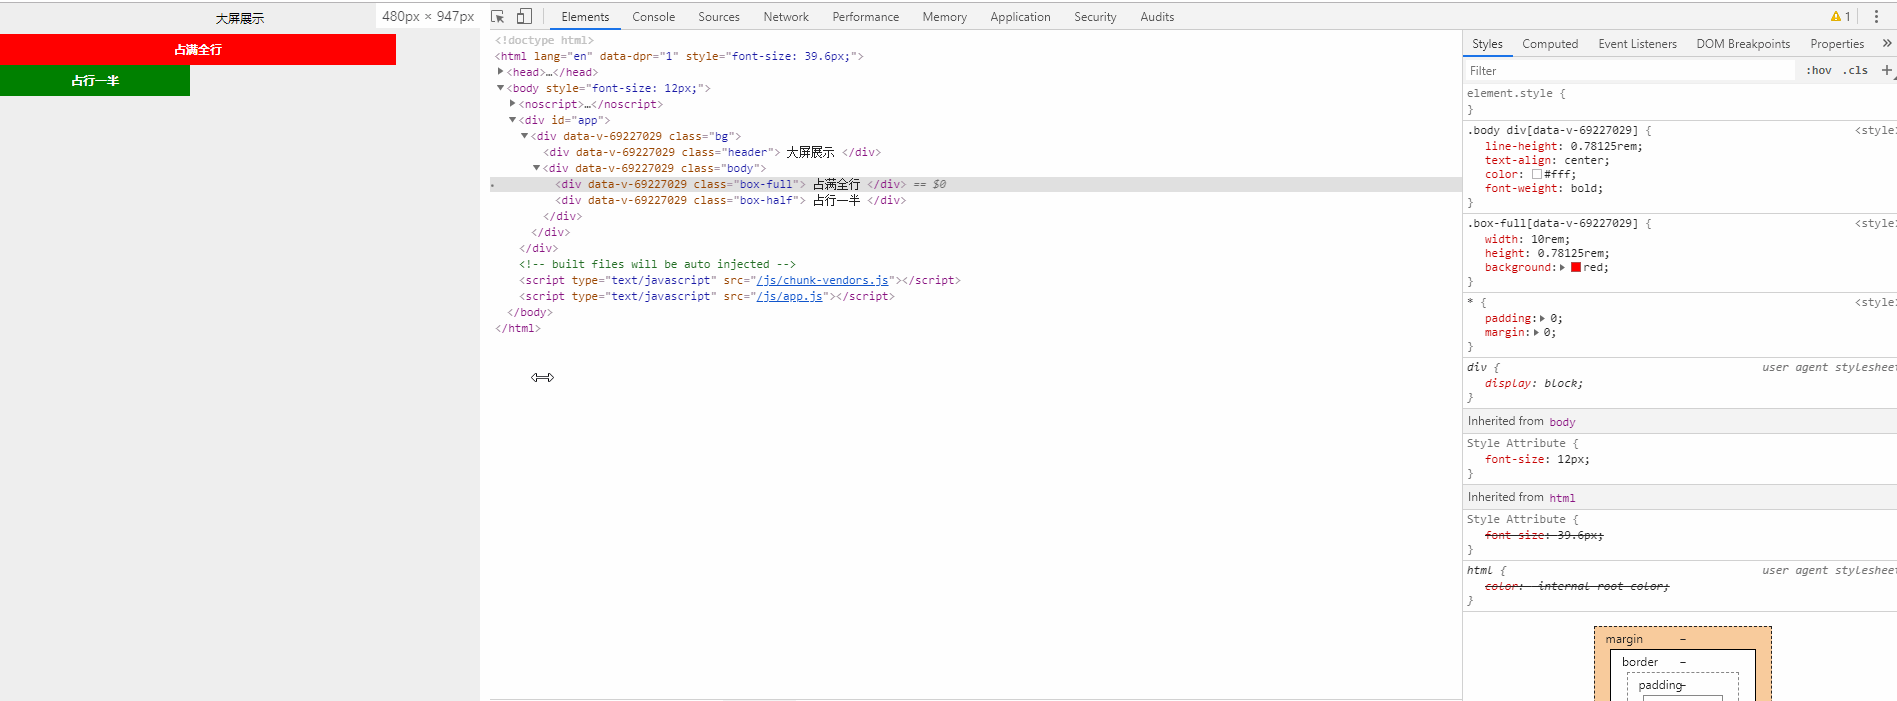Viewport: 1897px width, 701px height.
Task: Open the Audits tab
Action: point(1157,17)
